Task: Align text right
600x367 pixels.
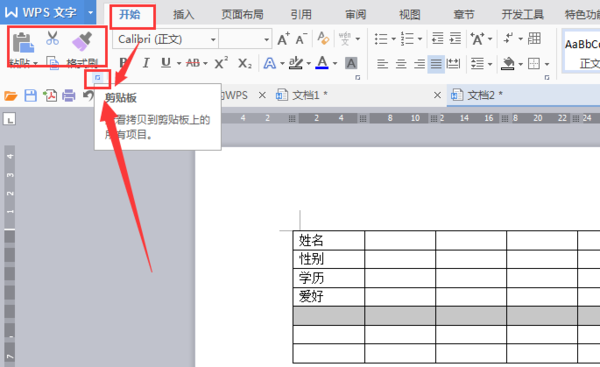Action: tap(419, 64)
